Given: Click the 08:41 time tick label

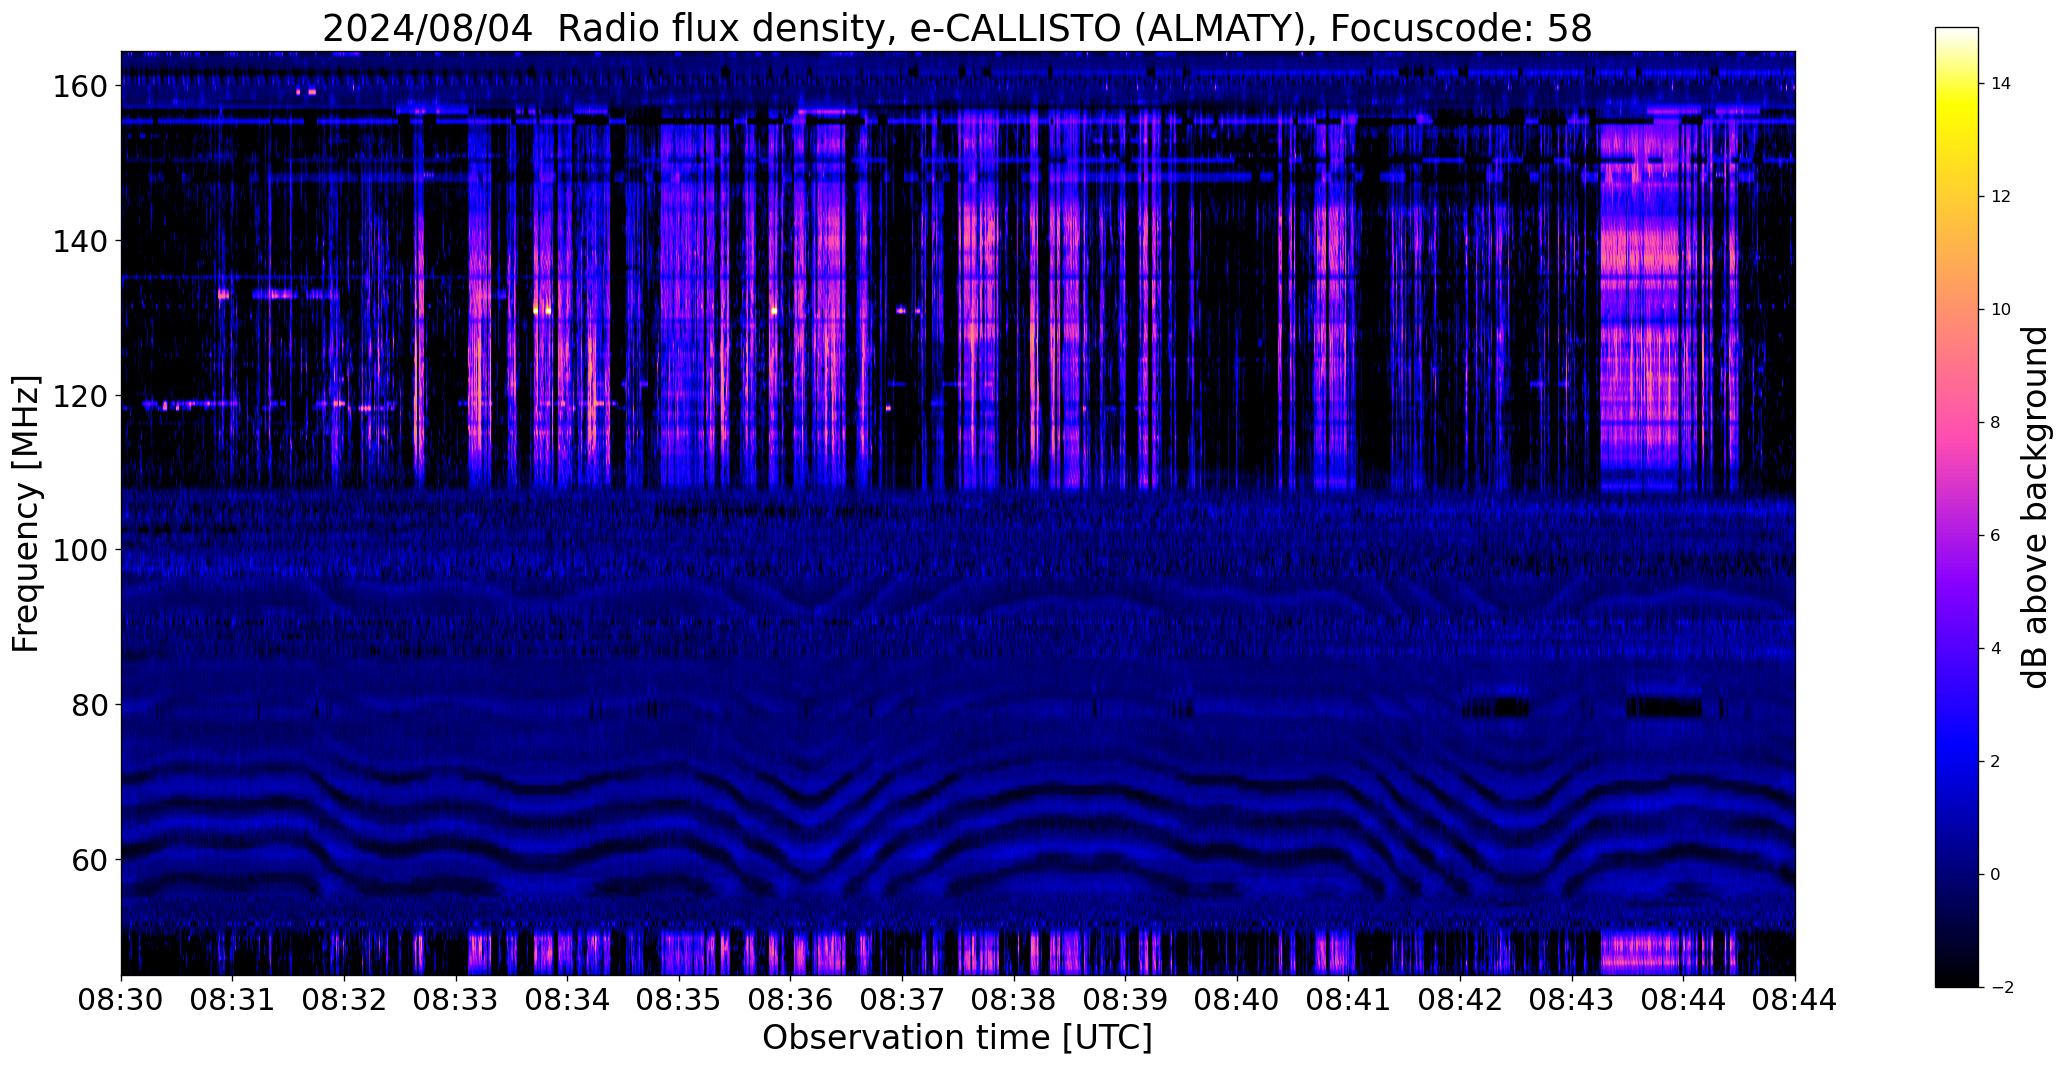Looking at the screenshot, I should pyautogui.click(x=1349, y=1000).
